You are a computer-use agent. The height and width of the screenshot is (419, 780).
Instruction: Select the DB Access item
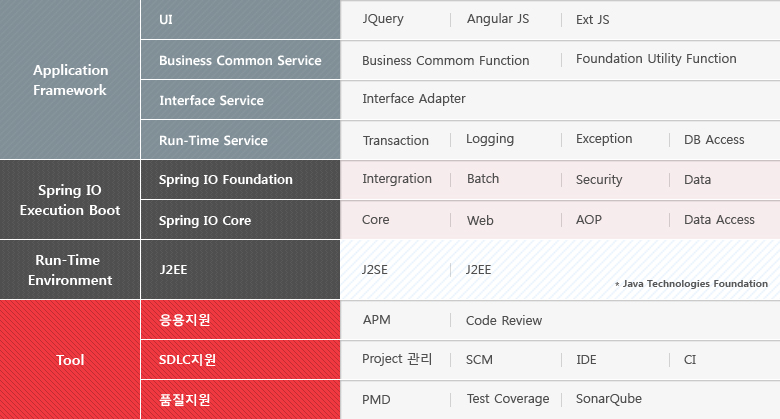pos(714,140)
